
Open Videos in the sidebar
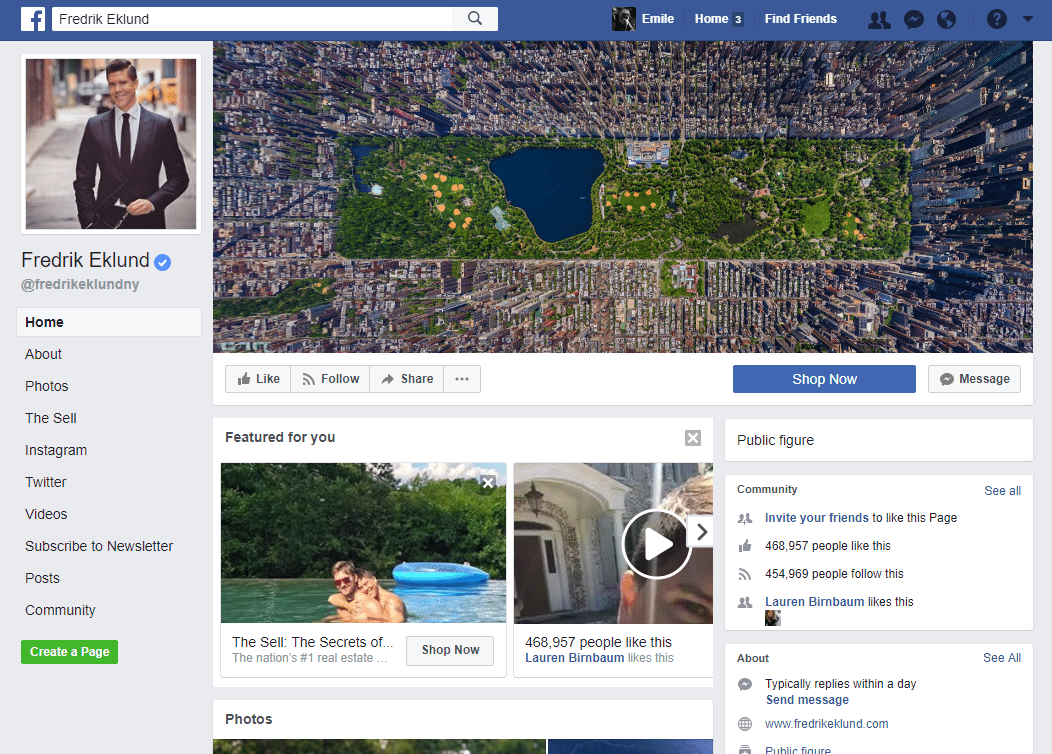click(x=46, y=515)
